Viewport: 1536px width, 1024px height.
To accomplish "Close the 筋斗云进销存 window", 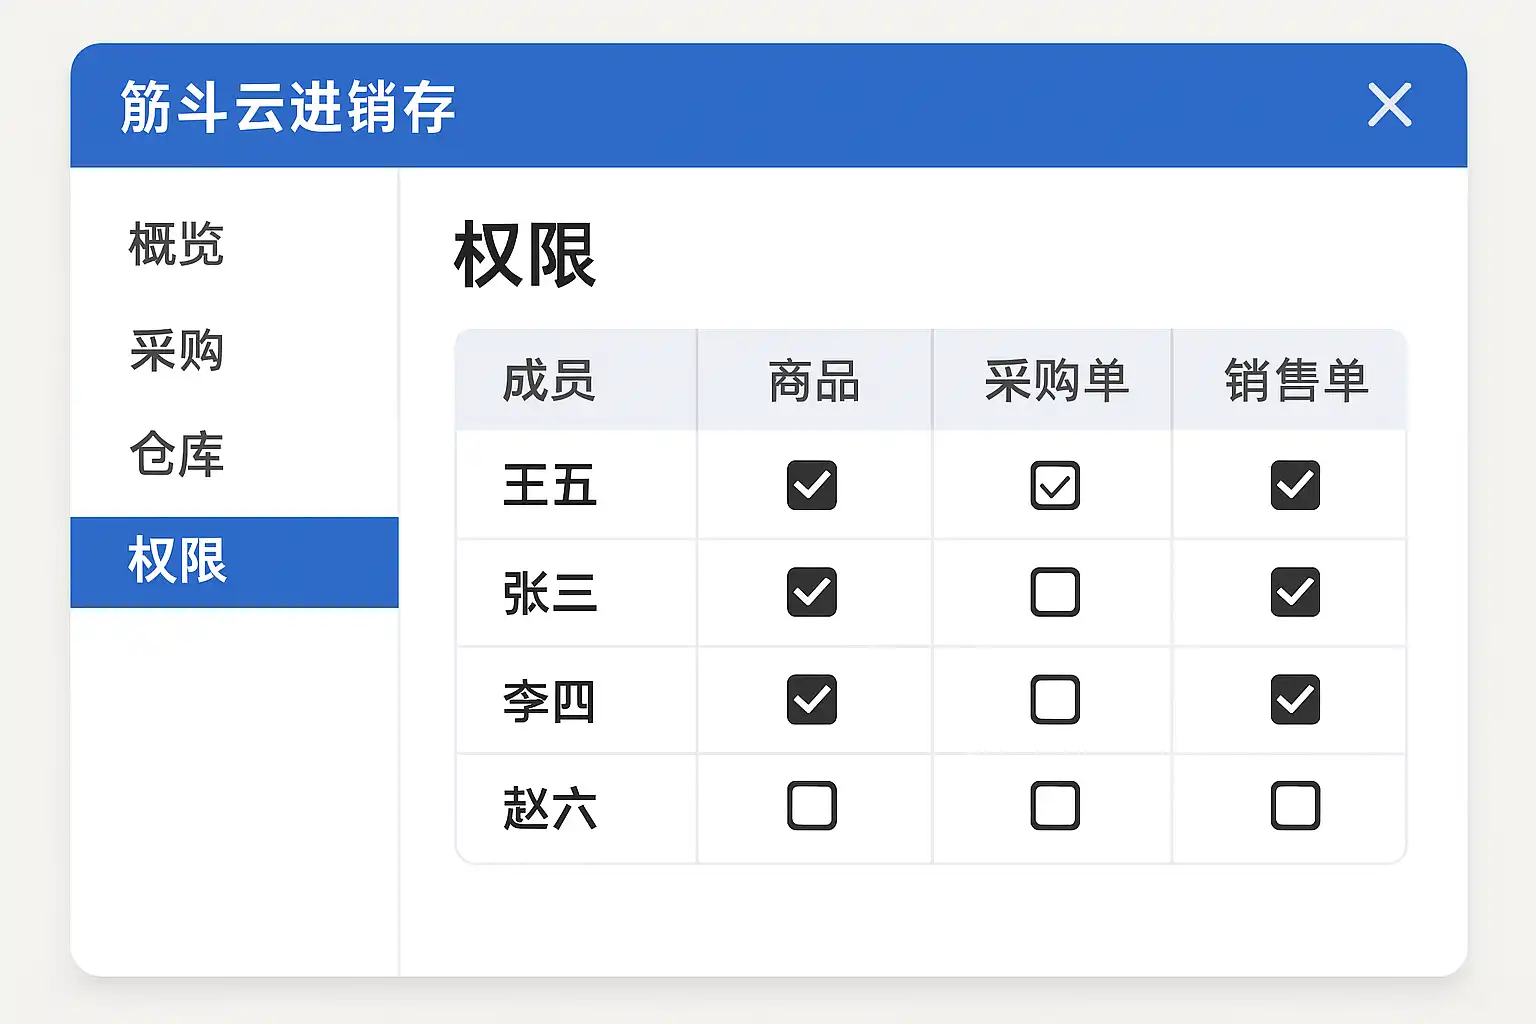I will pyautogui.click(x=1389, y=105).
